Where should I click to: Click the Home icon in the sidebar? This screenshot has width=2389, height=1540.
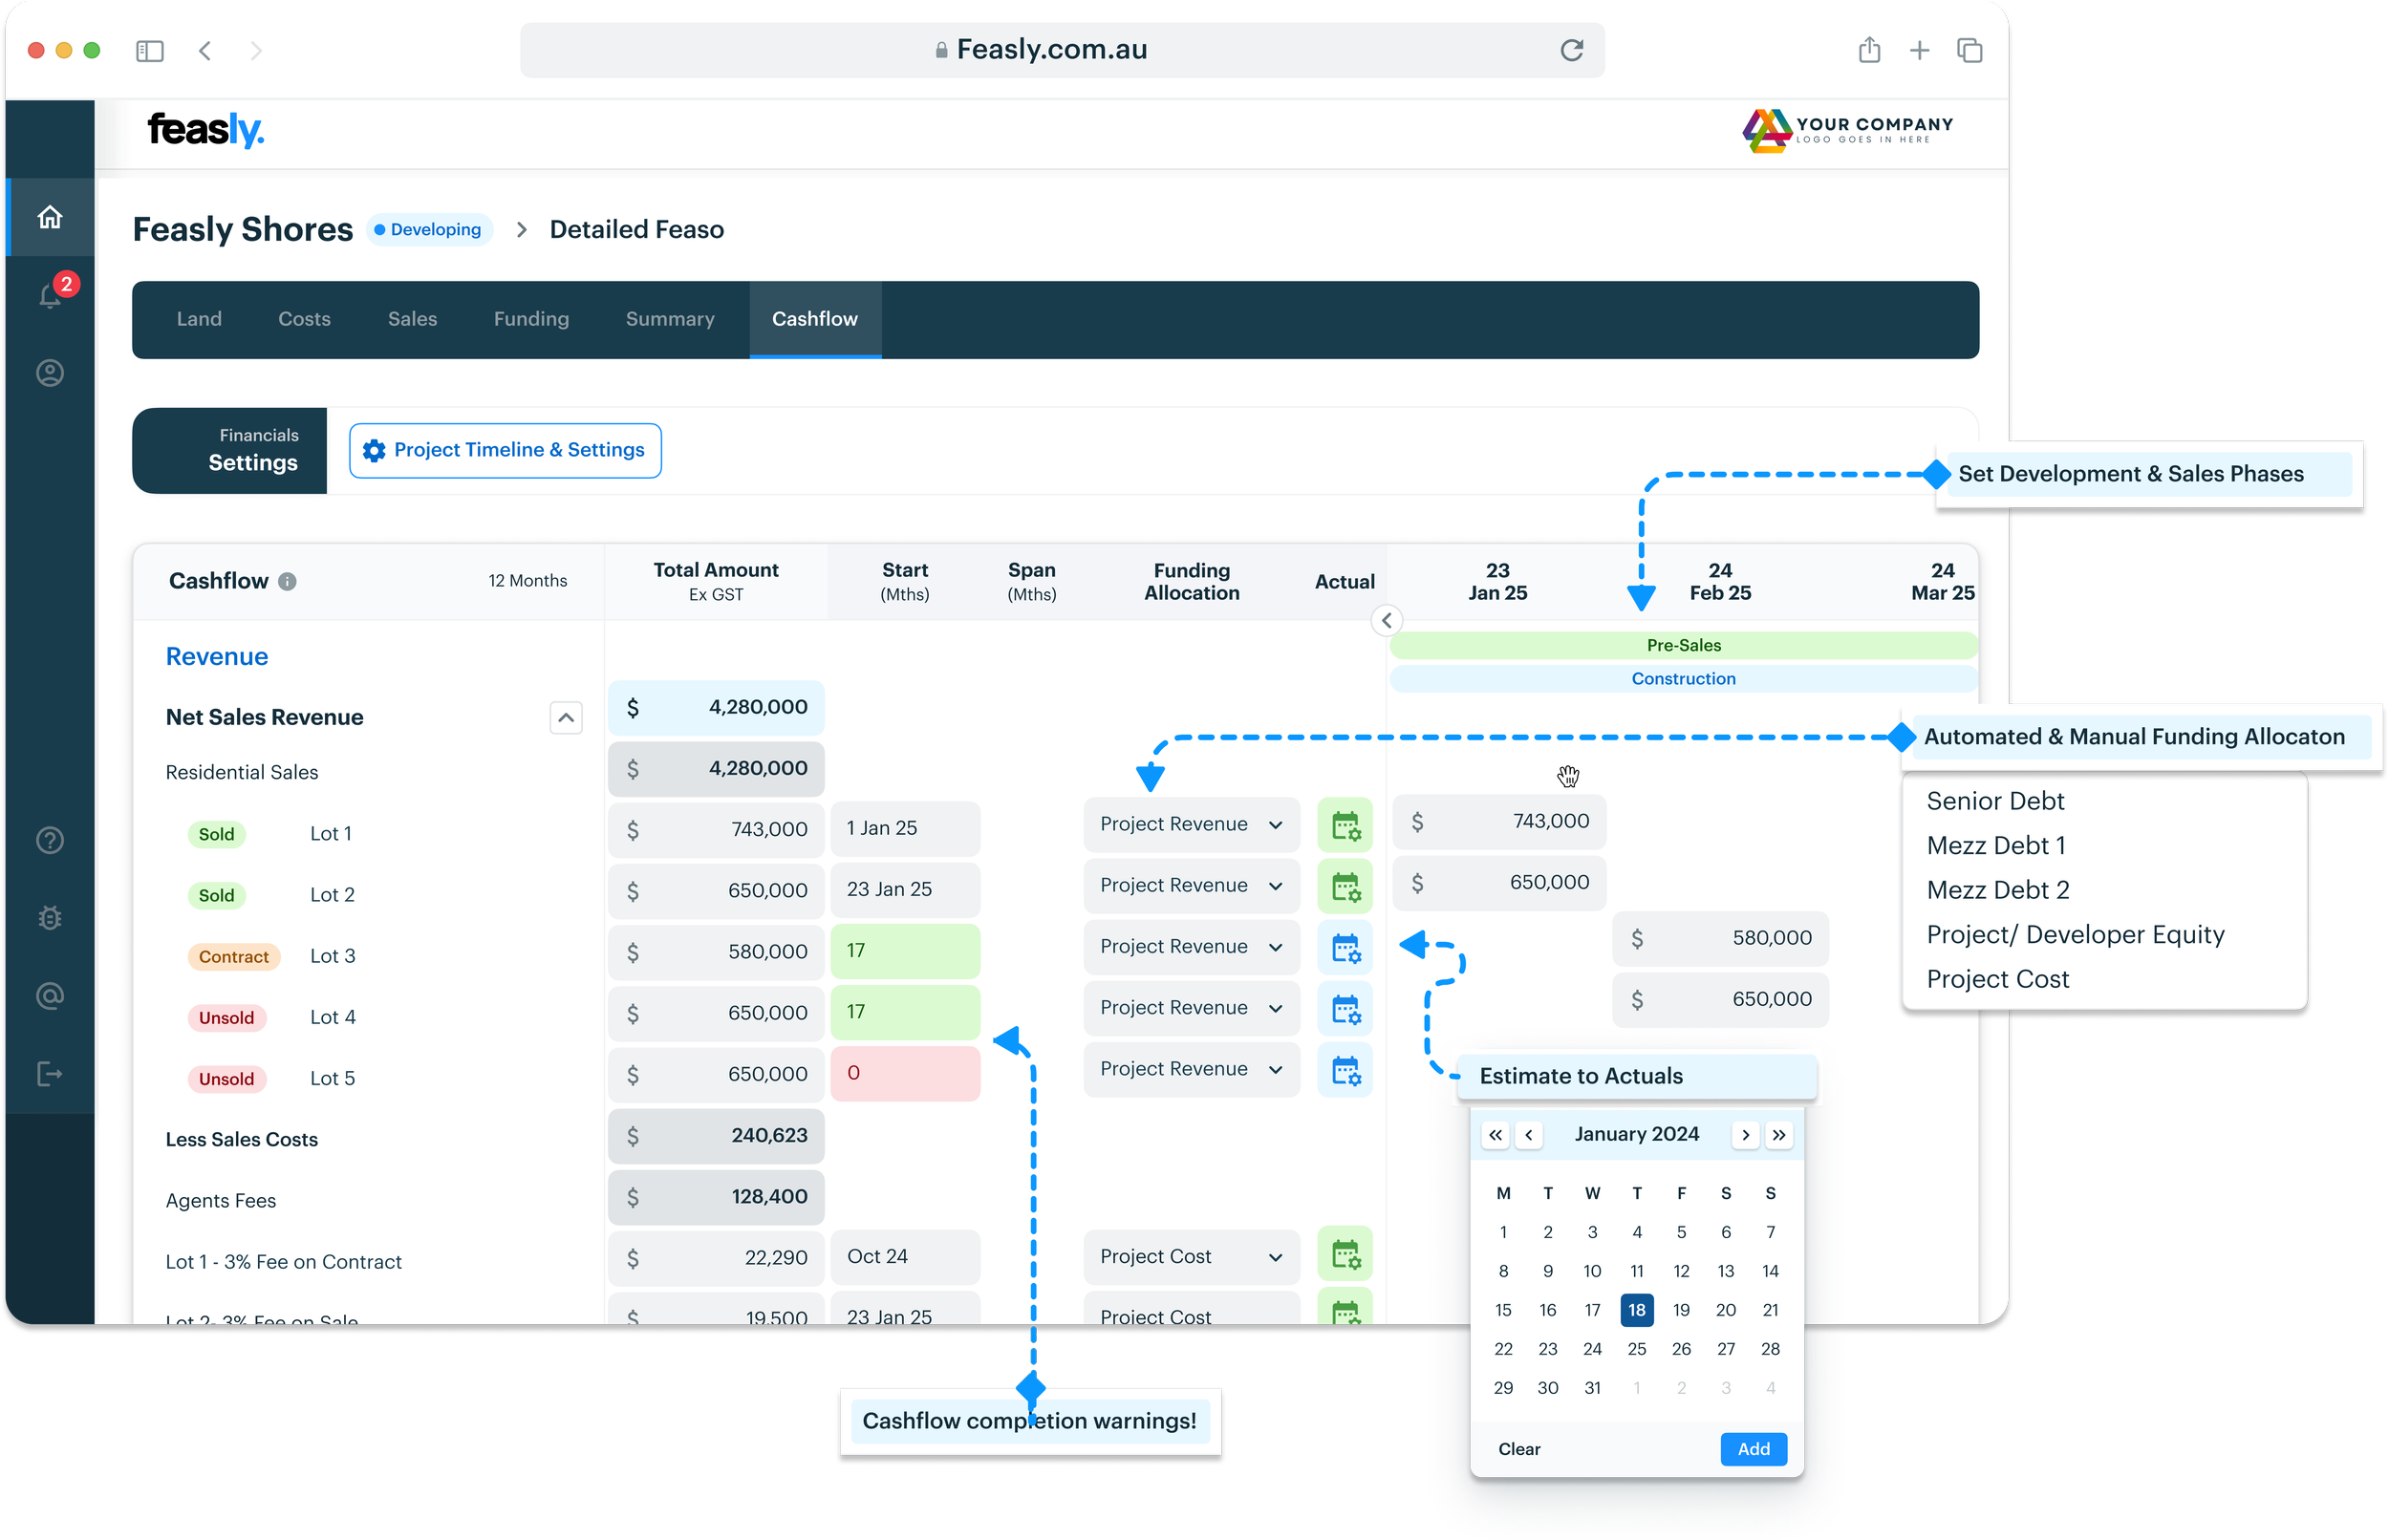49,216
